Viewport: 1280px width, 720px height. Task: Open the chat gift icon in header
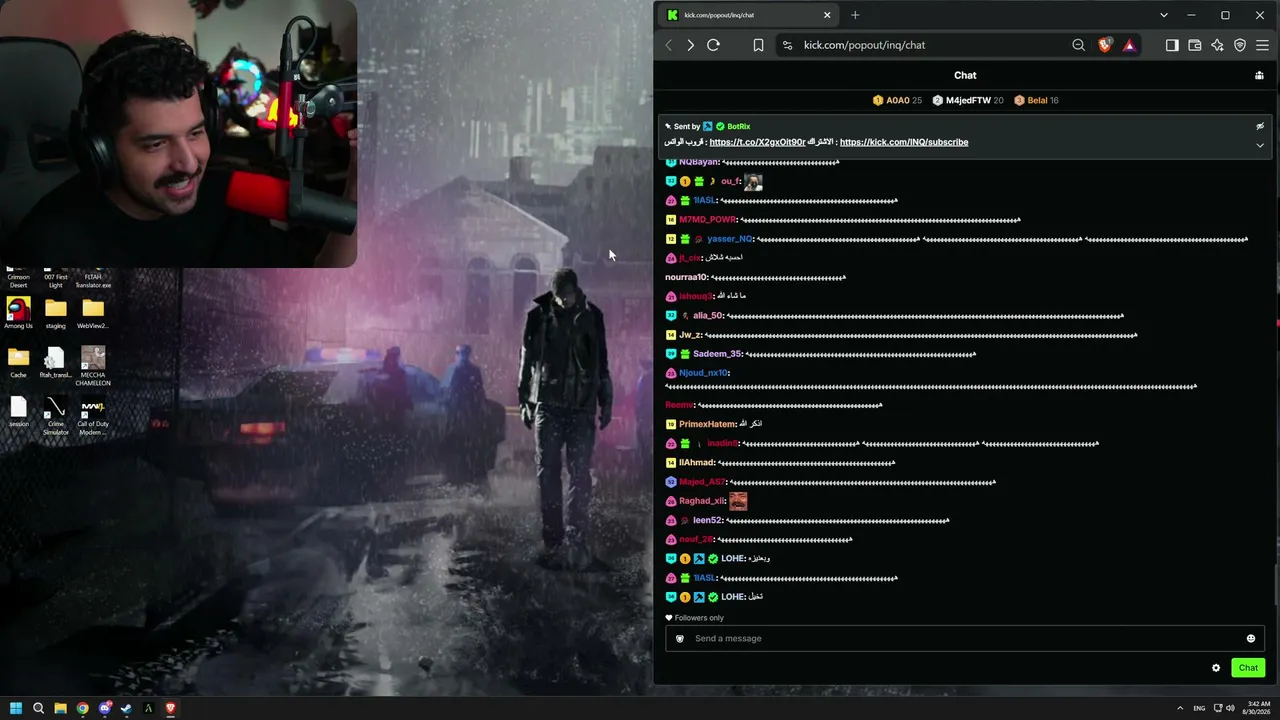1259,75
